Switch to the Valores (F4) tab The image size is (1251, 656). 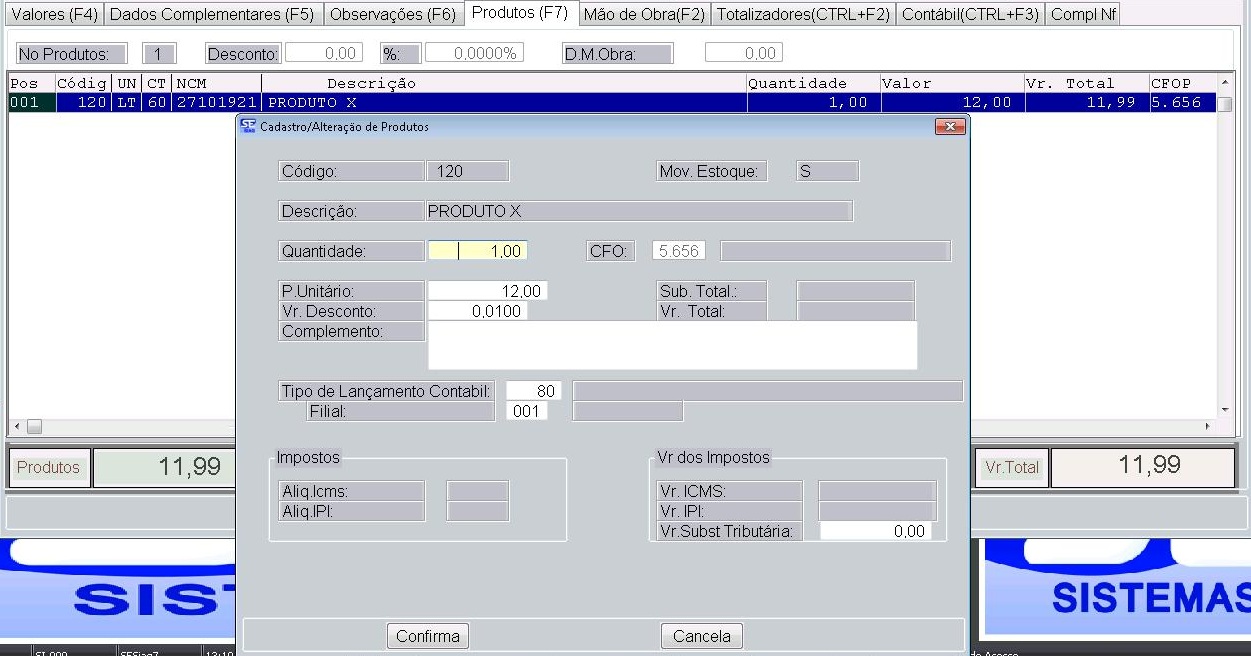(x=52, y=14)
